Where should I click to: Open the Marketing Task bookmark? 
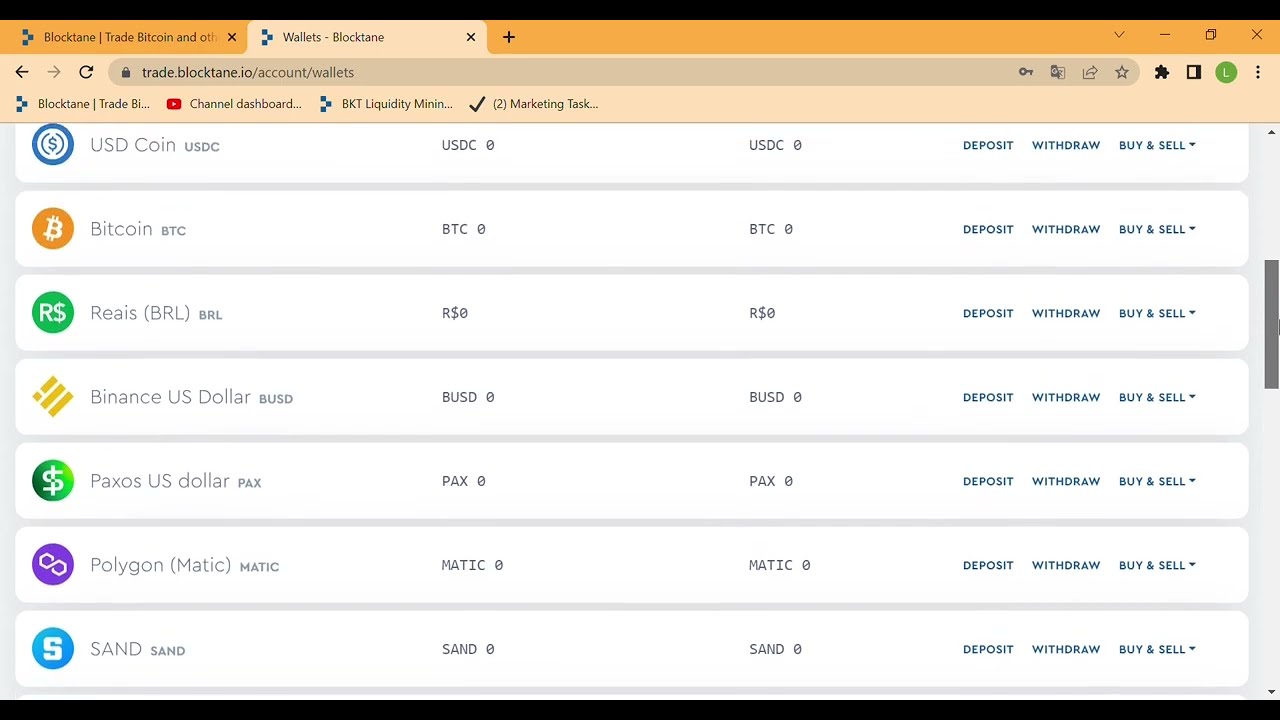pos(534,104)
